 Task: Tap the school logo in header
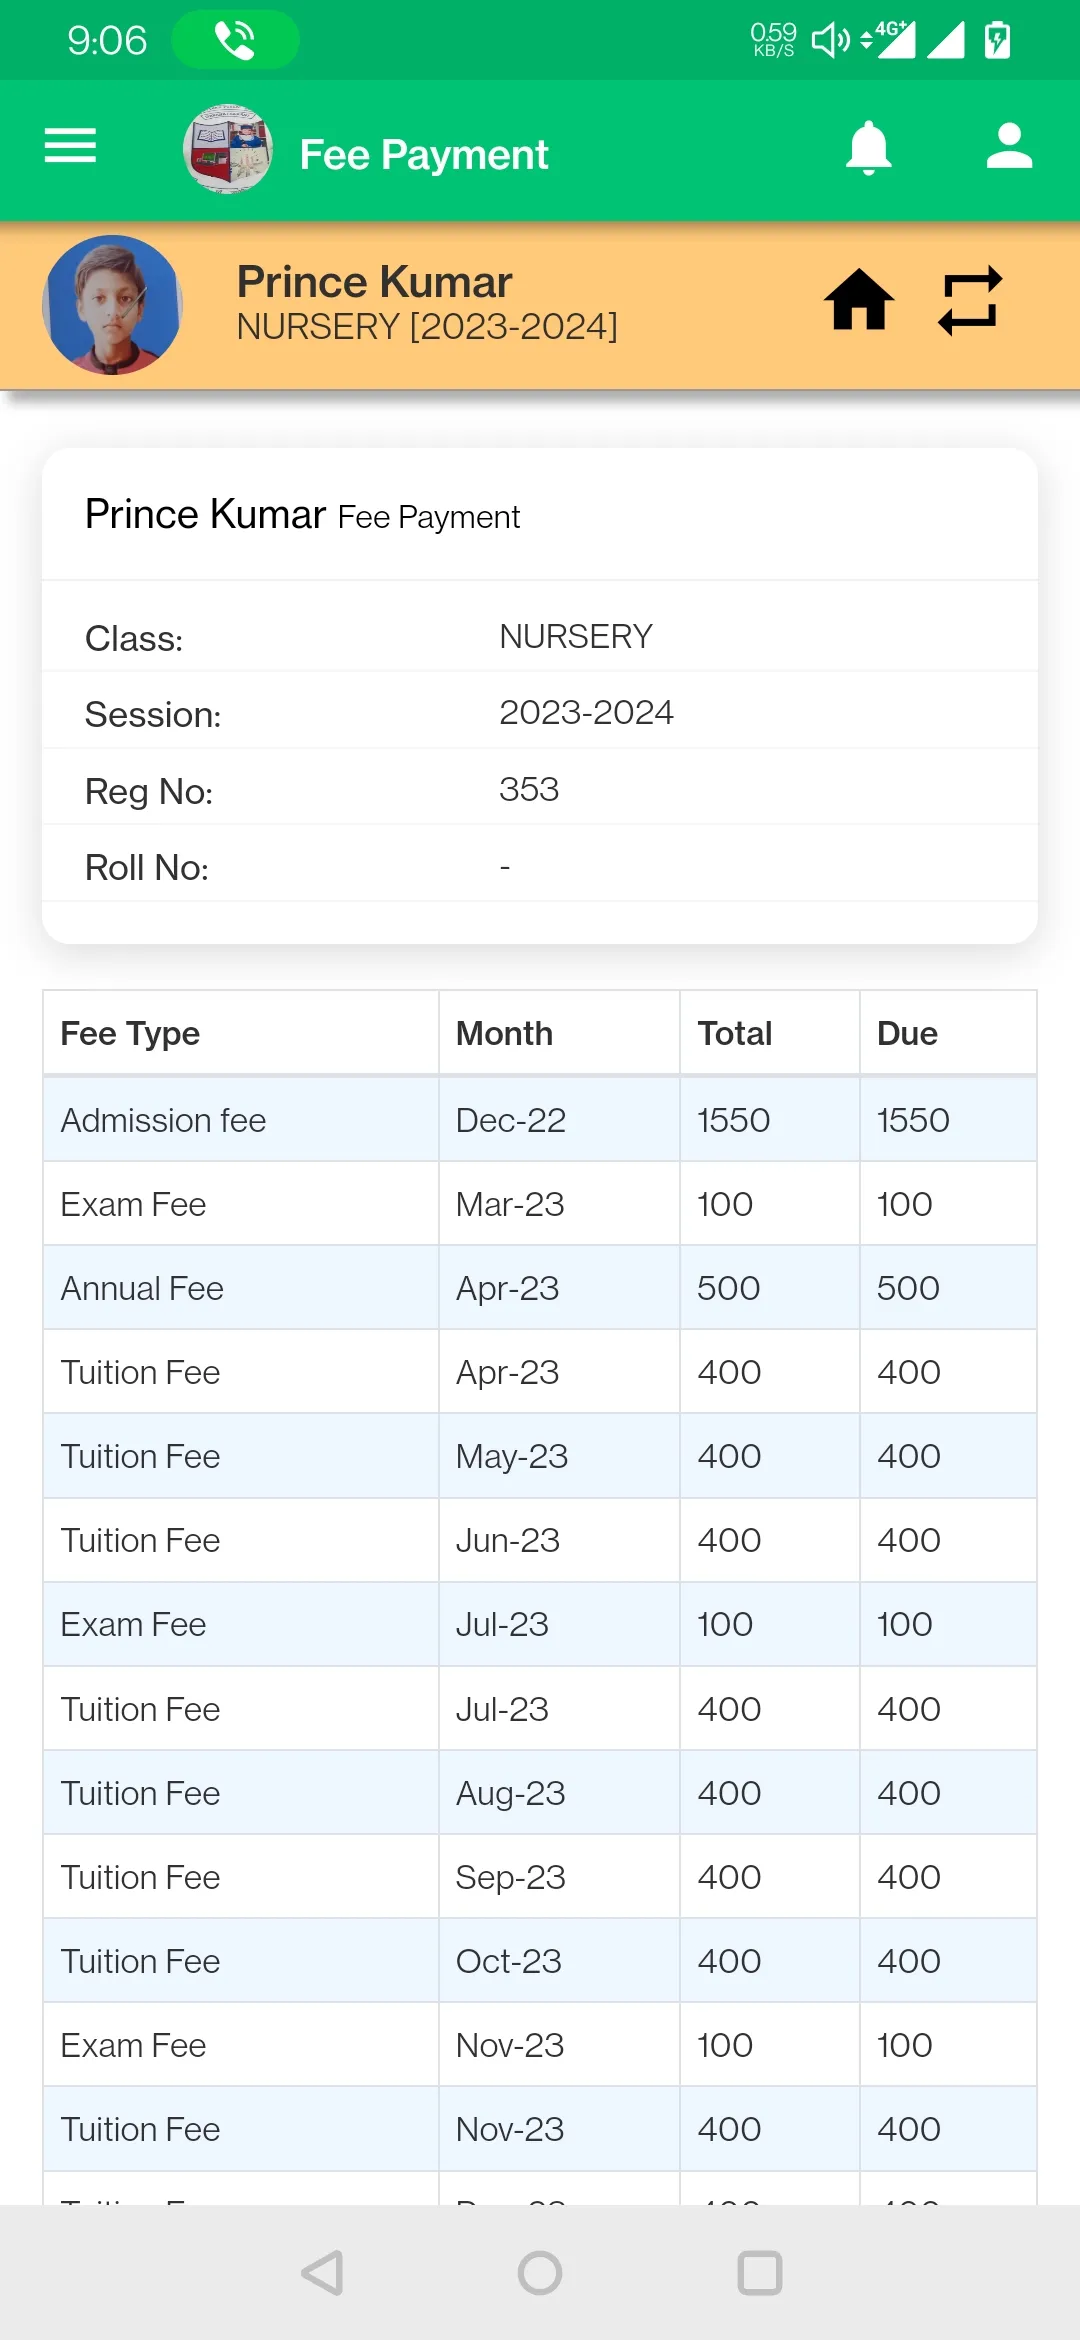pyautogui.click(x=228, y=149)
